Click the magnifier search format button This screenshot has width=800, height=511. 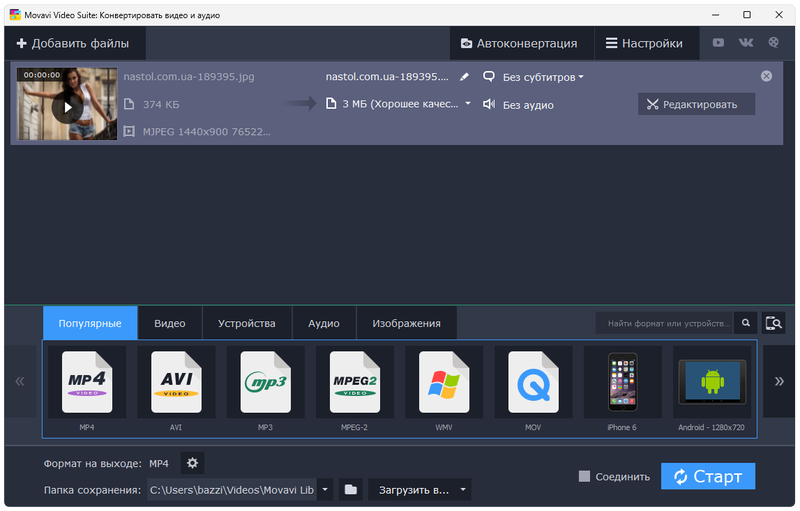pos(745,323)
